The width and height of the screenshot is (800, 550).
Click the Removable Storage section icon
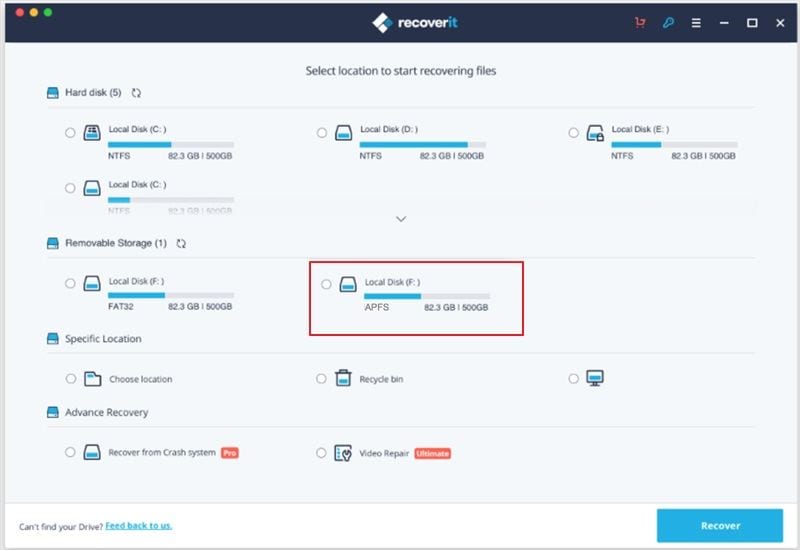(x=53, y=243)
